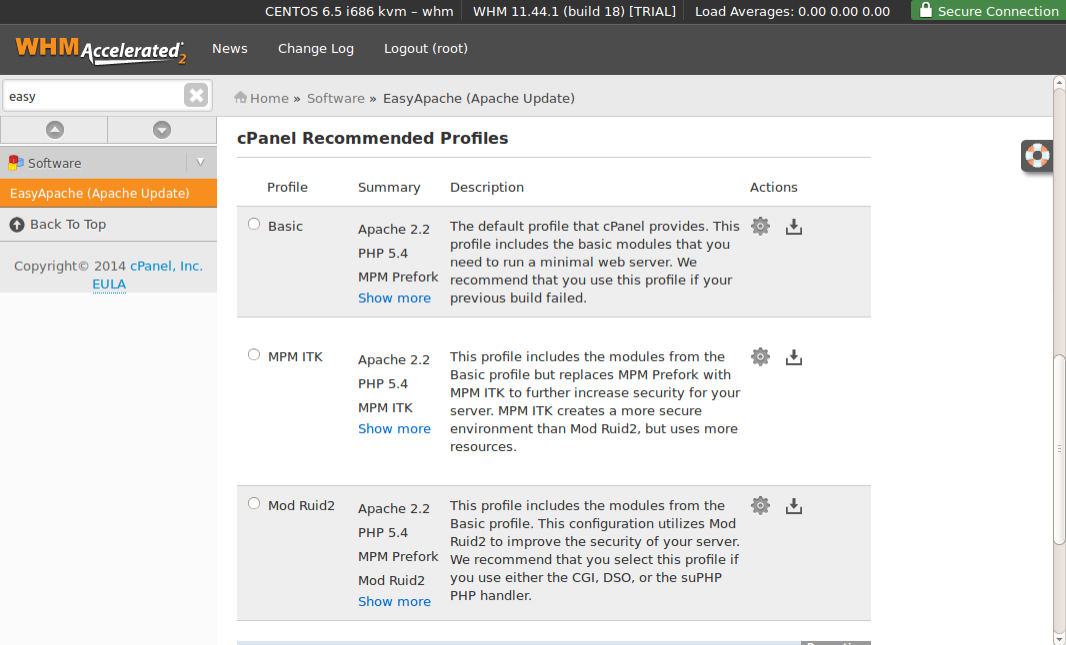The image size is (1066, 645).
Task: Open the Change Log menu item
Action: 316,49
